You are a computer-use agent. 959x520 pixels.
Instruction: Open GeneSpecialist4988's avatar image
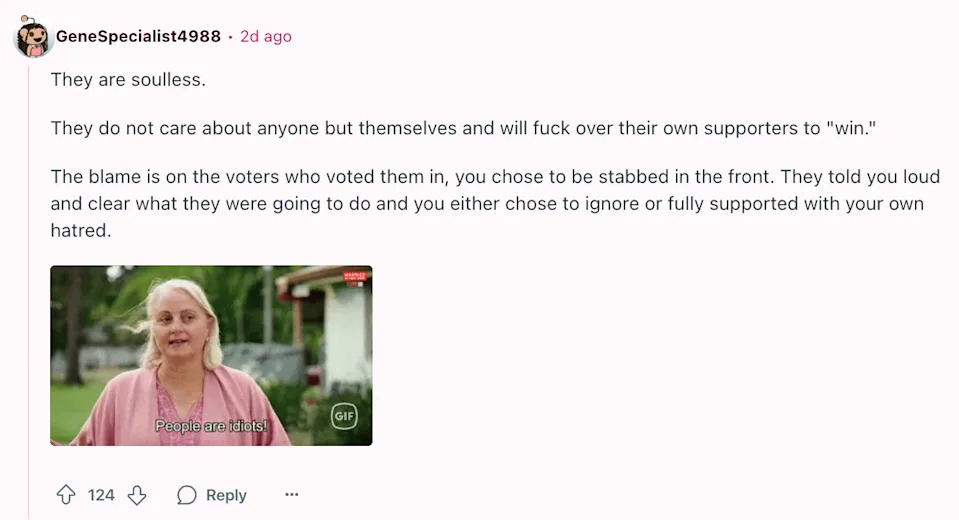tap(32, 37)
